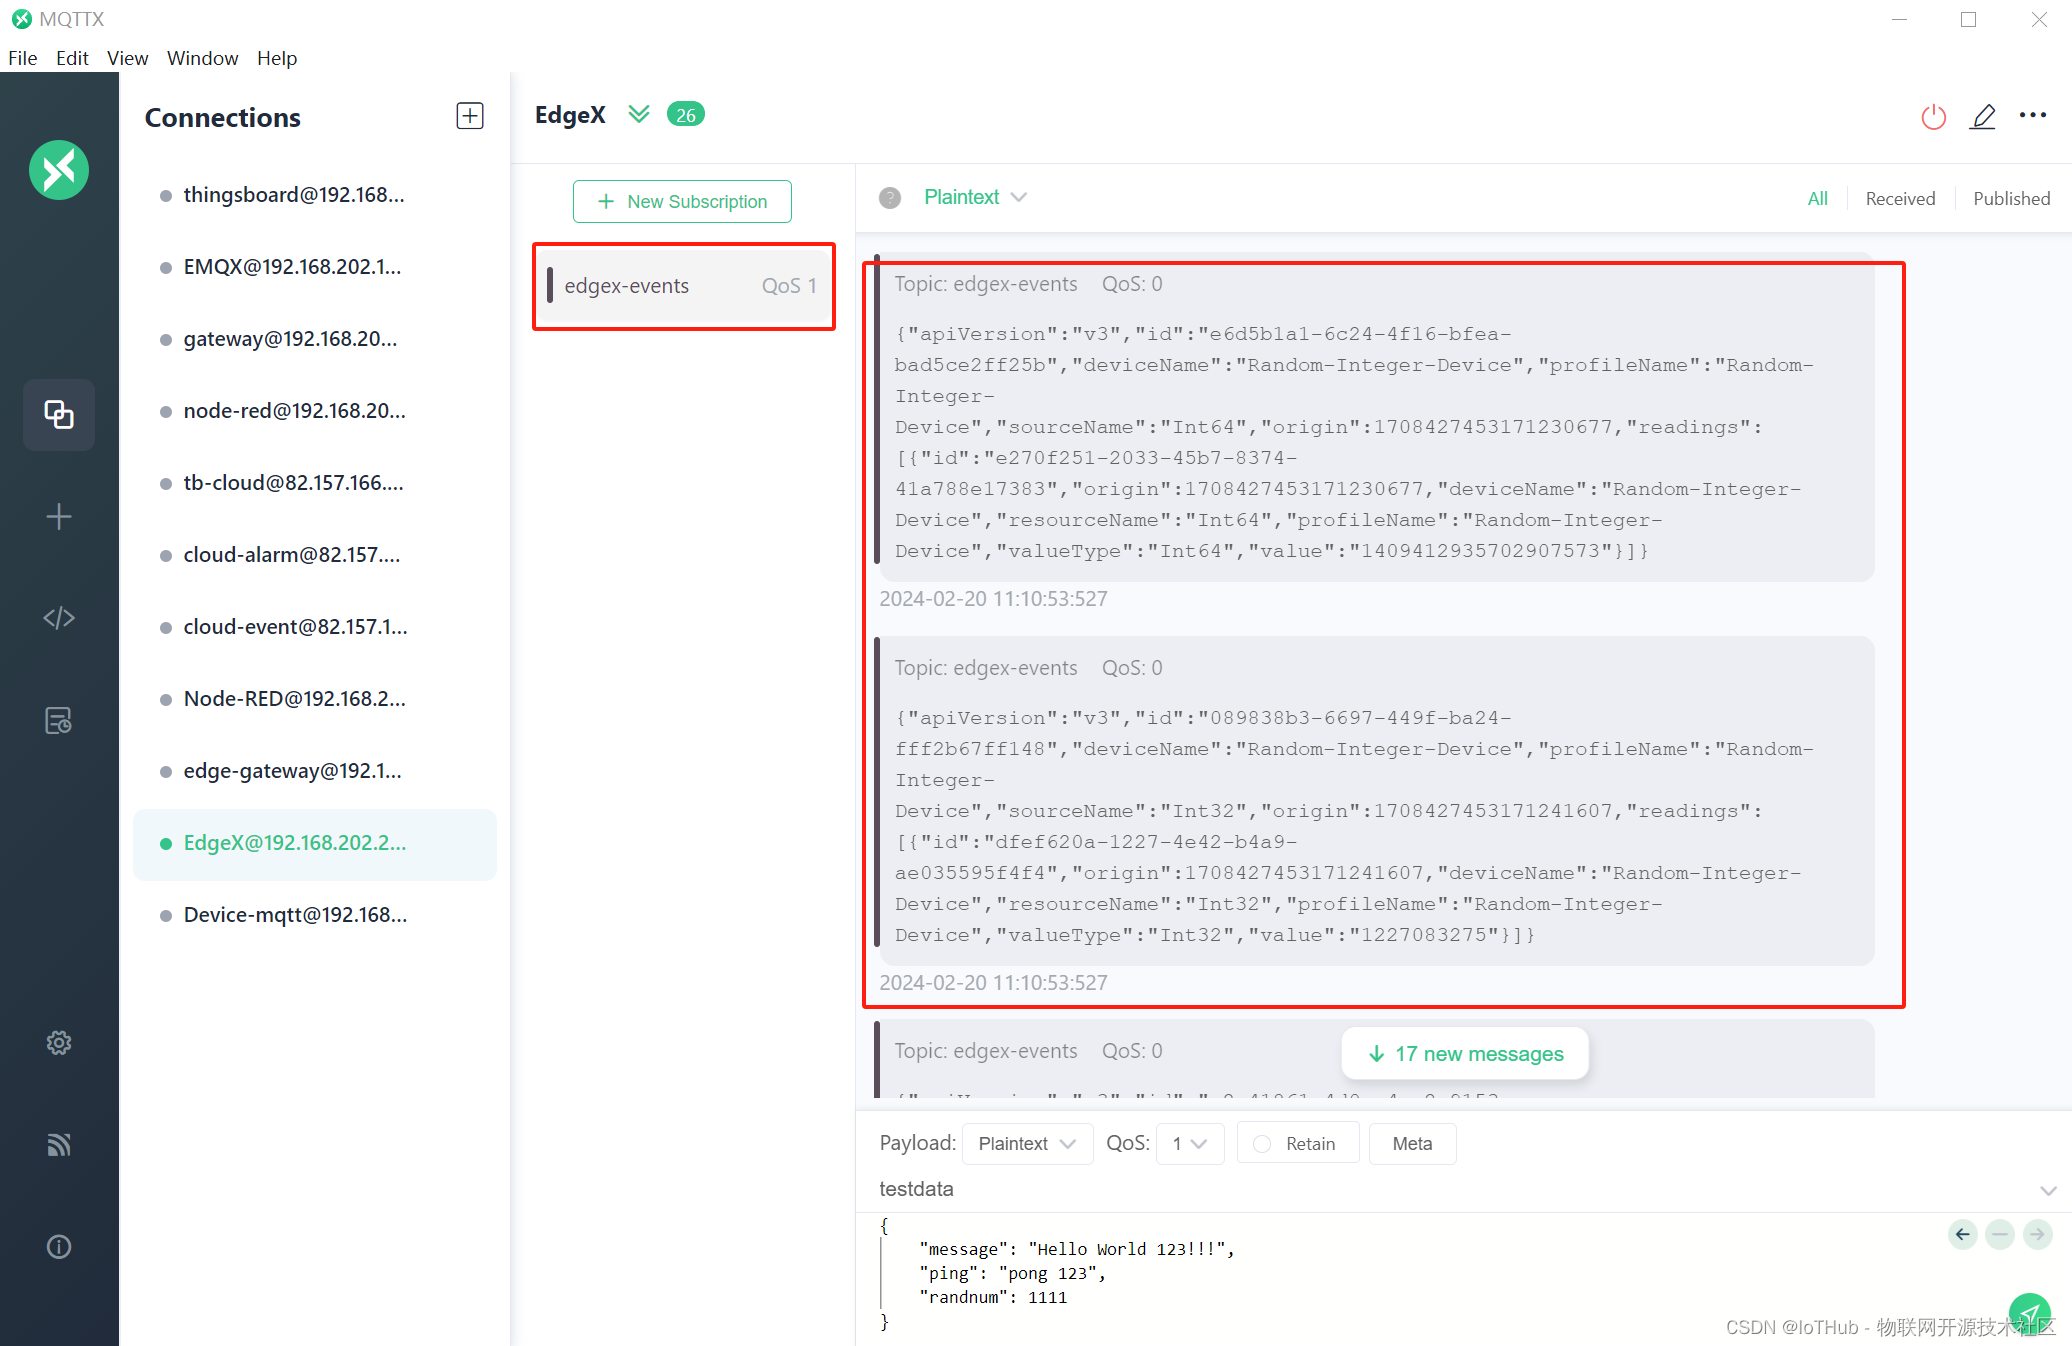Add a connection with the plus box icon
Image resolution: width=2072 pixels, height=1346 pixels.
(x=470, y=116)
